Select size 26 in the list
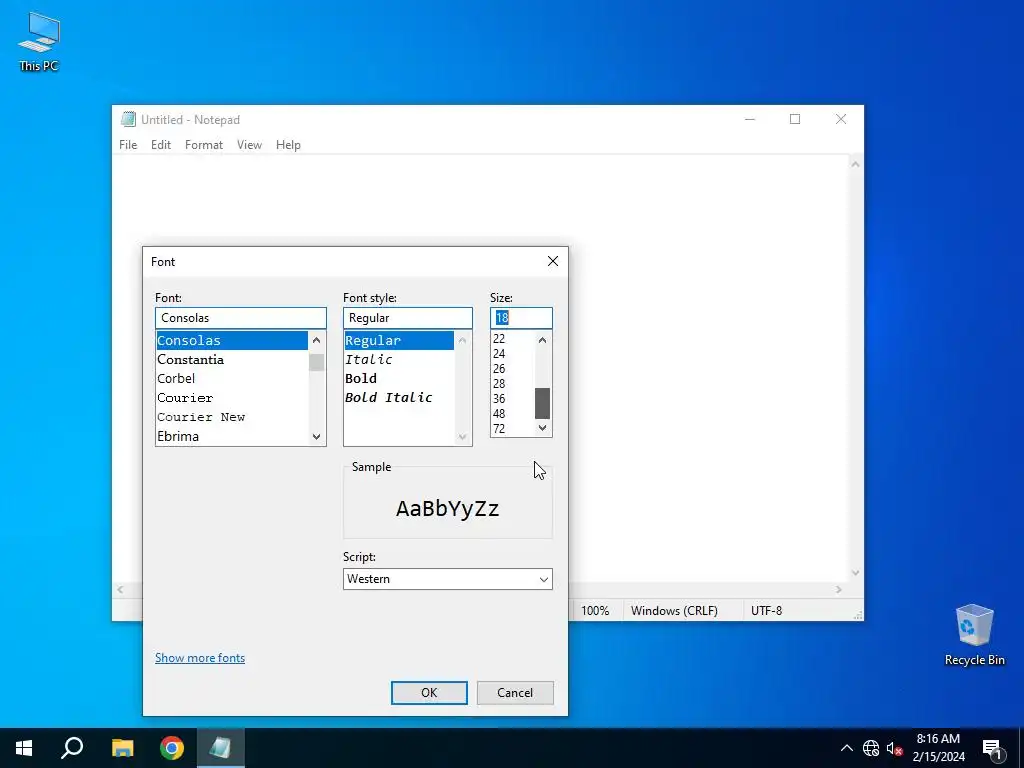The width and height of the screenshot is (1024, 768). click(x=513, y=368)
